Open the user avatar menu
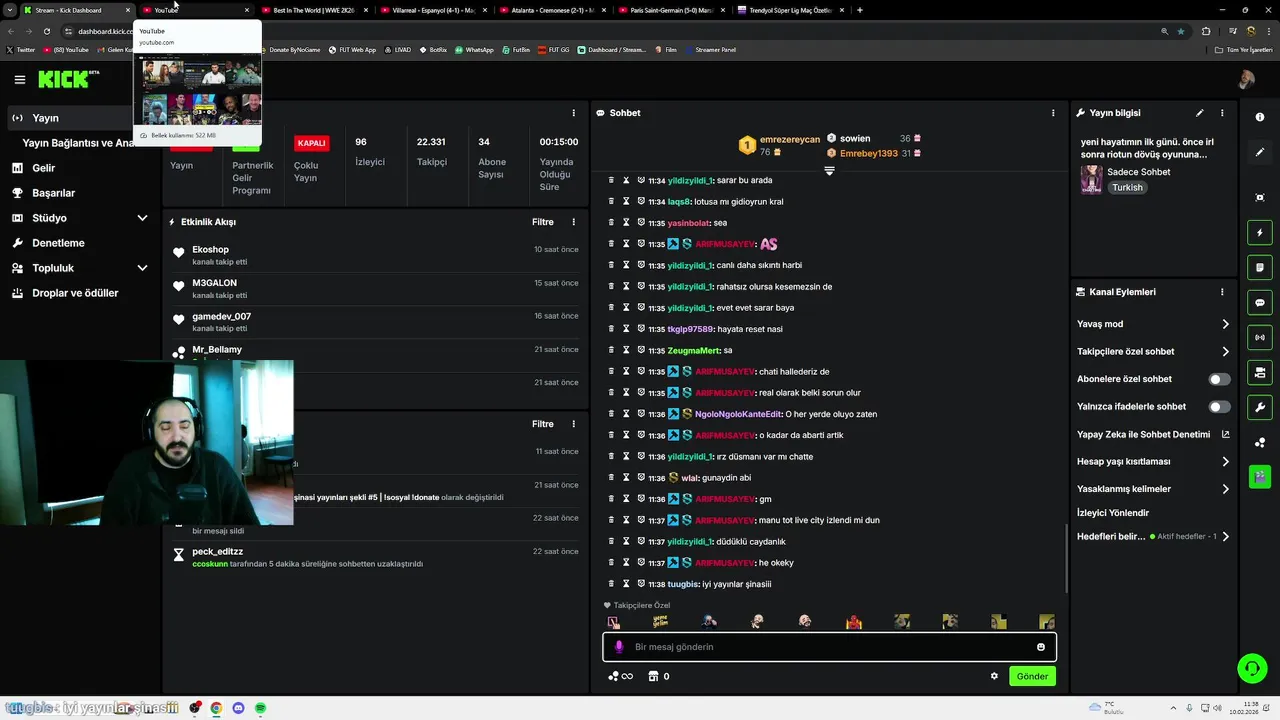The image size is (1280, 720). pos(1246,80)
